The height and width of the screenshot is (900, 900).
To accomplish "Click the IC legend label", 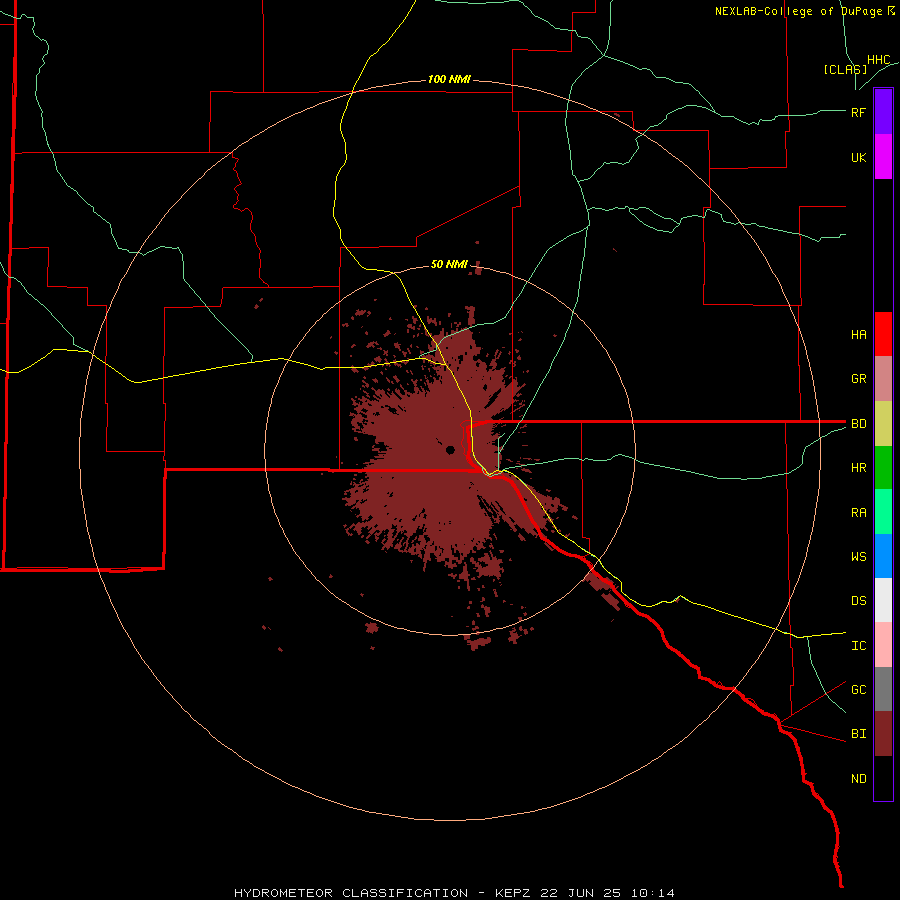I will click(858, 646).
